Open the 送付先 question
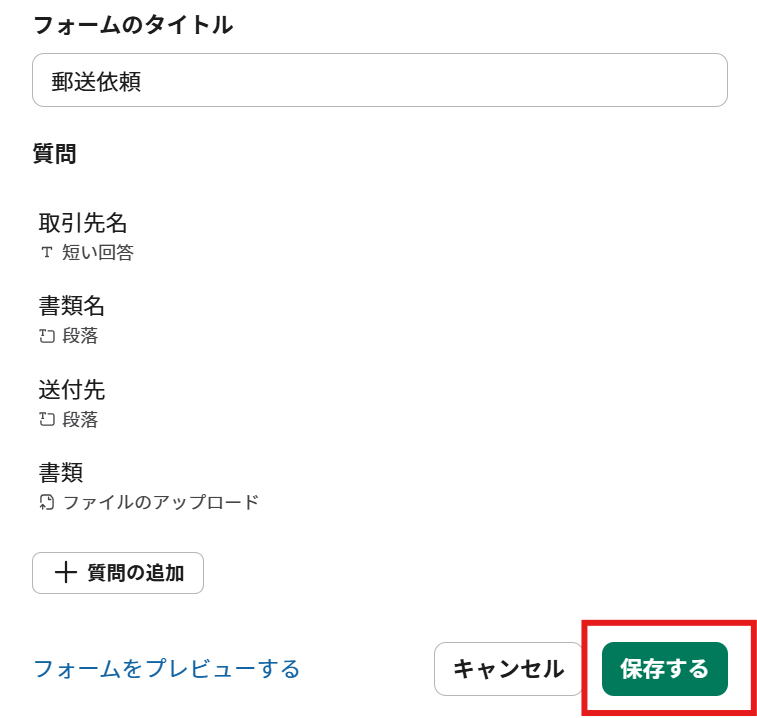The width and height of the screenshot is (757, 718). 72,389
